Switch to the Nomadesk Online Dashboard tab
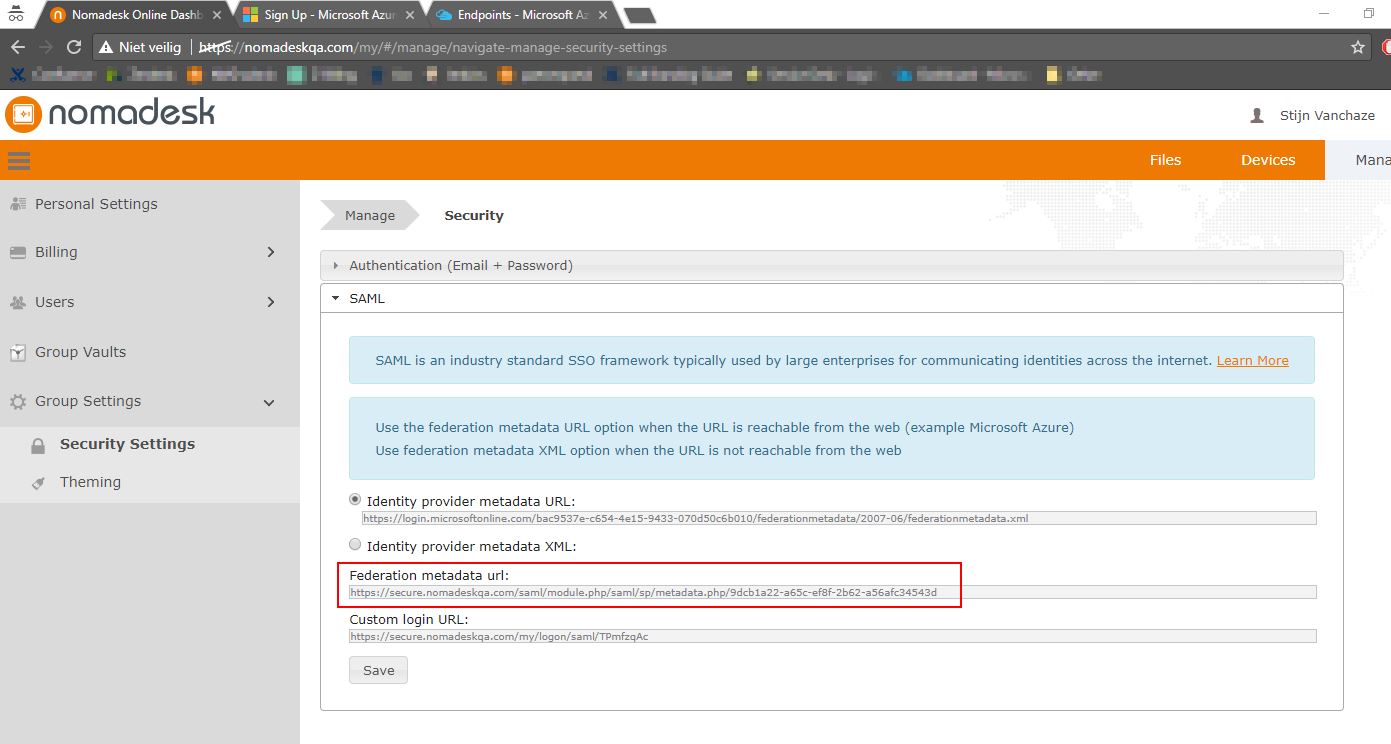The height and width of the screenshot is (744, 1391). [x=134, y=15]
